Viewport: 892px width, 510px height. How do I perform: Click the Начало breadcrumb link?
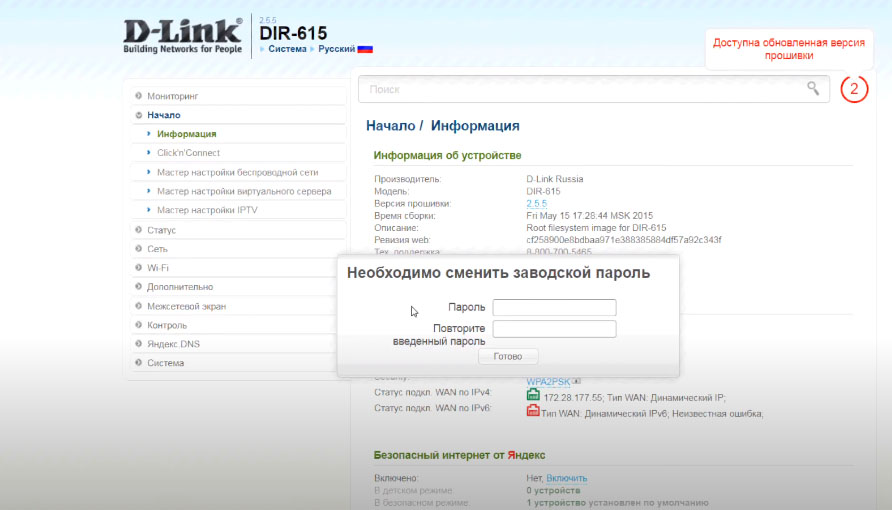pyautogui.click(x=390, y=126)
